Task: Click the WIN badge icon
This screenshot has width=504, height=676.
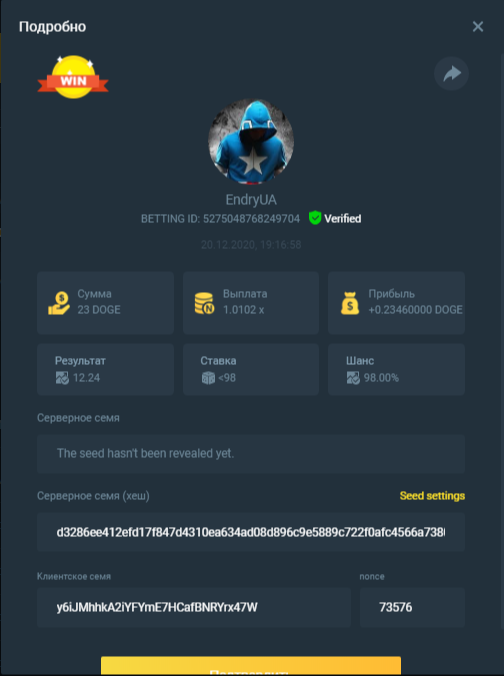Action: coord(73,77)
